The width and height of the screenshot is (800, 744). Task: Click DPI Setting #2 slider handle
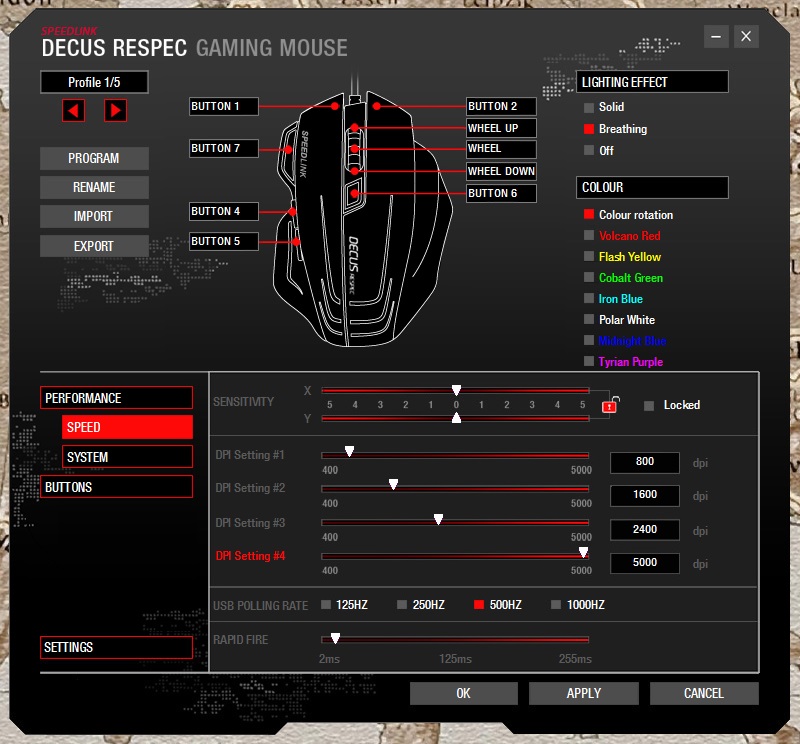pyautogui.click(x=393, y=484)
